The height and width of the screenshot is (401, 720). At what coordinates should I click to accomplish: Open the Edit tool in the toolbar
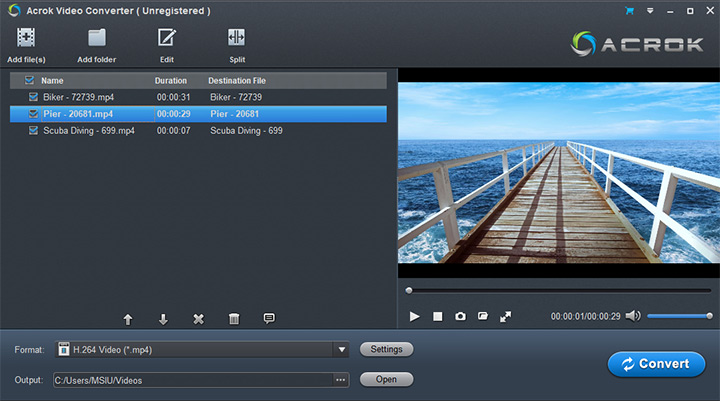(167, 39)
